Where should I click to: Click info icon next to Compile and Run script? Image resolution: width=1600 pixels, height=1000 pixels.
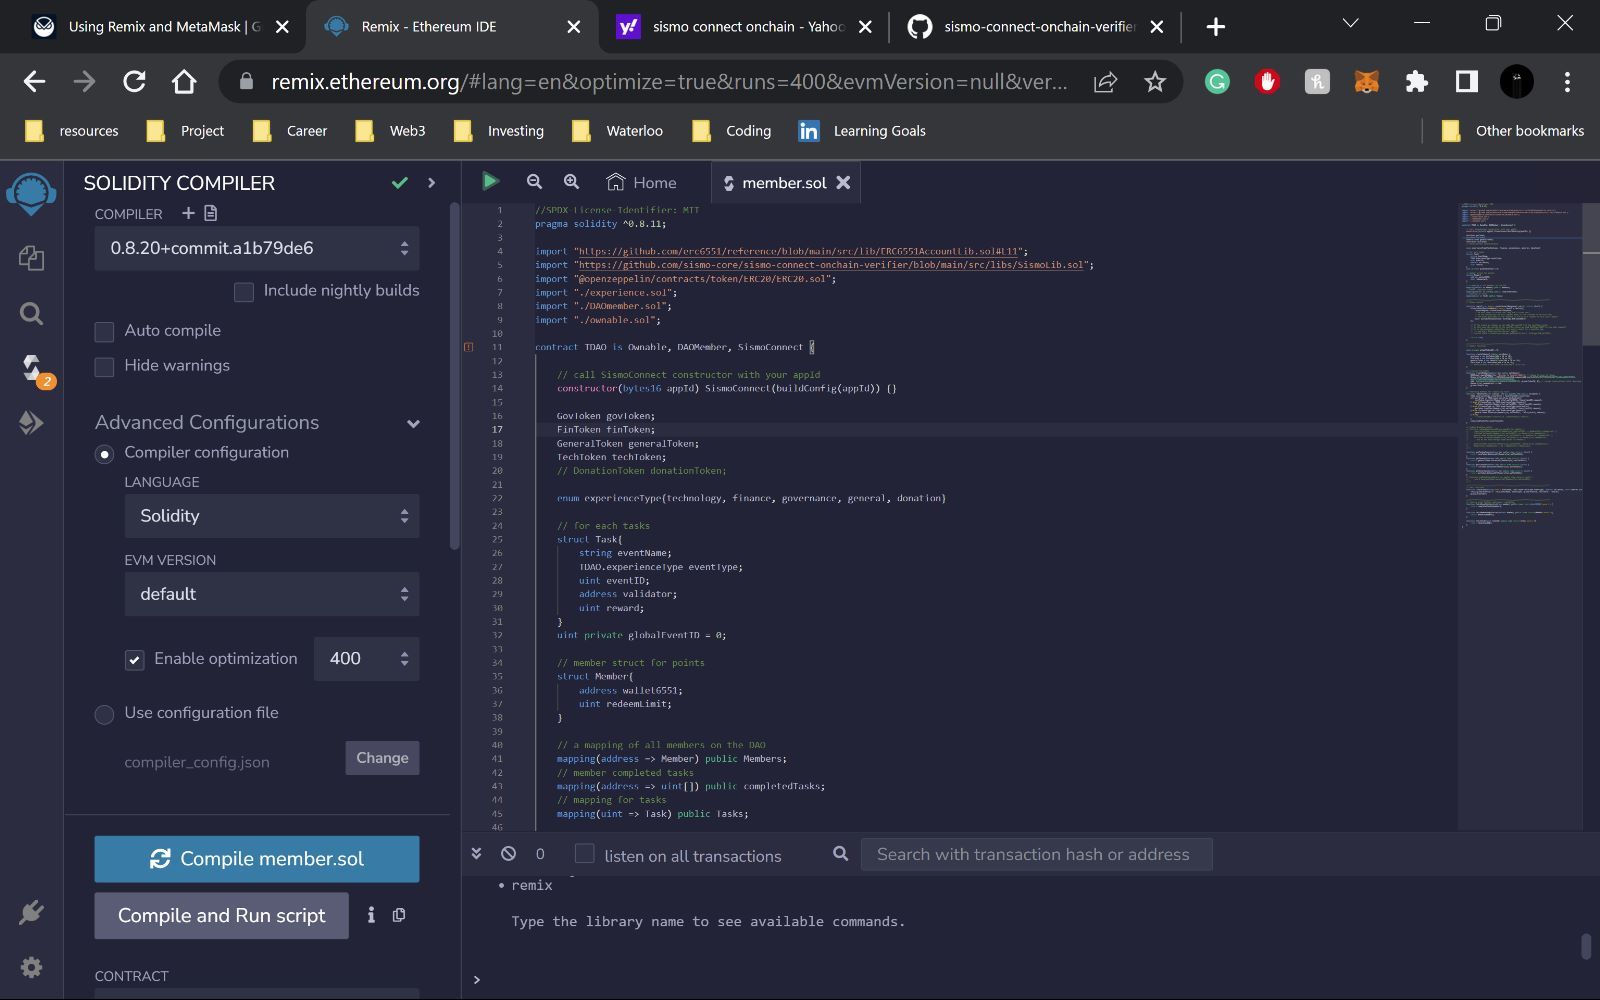coord(371,915)
